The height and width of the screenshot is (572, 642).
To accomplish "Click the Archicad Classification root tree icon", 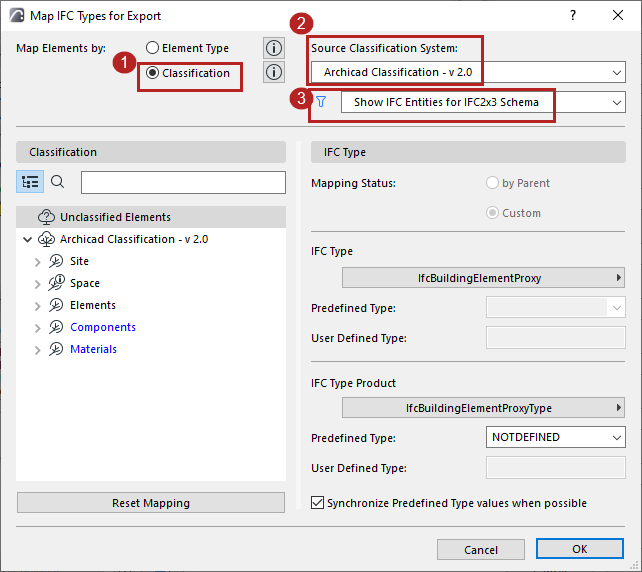I will (x=46, y=239).
